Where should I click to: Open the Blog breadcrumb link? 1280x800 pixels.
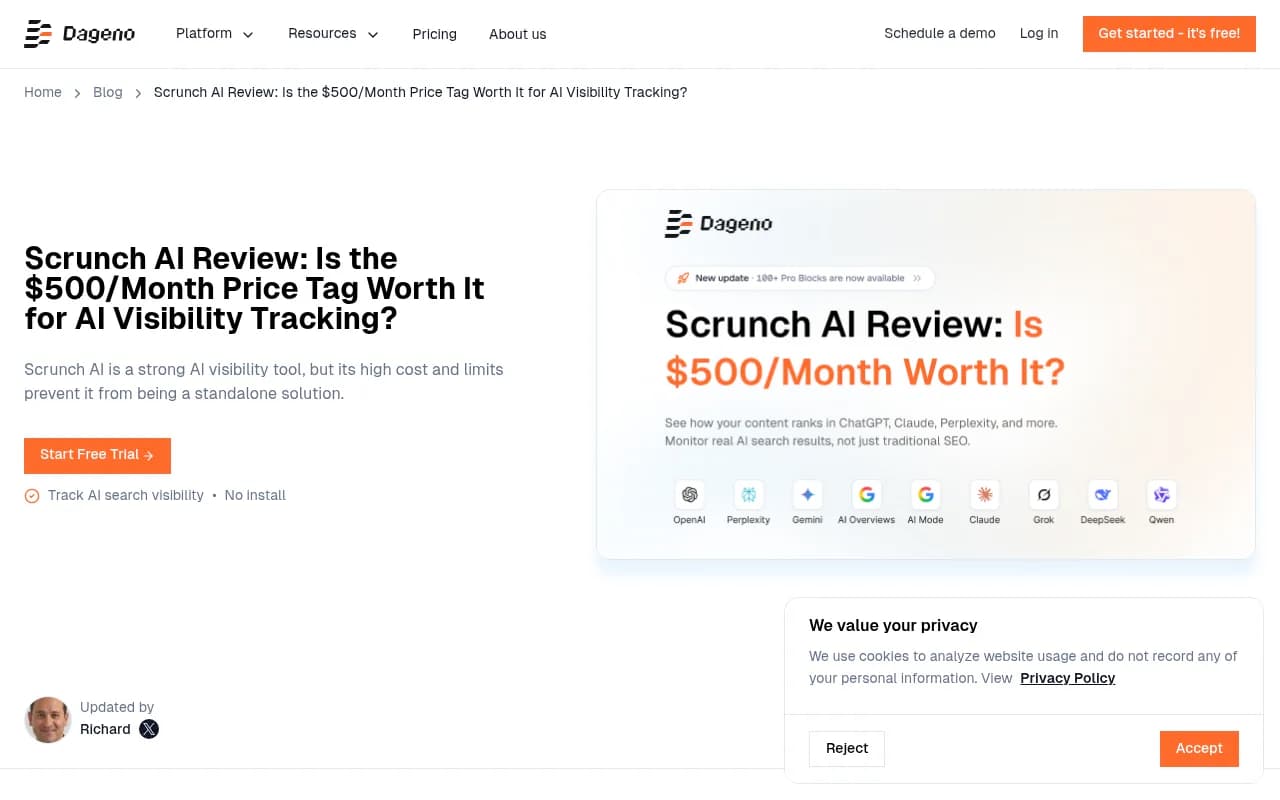[108, 92]
